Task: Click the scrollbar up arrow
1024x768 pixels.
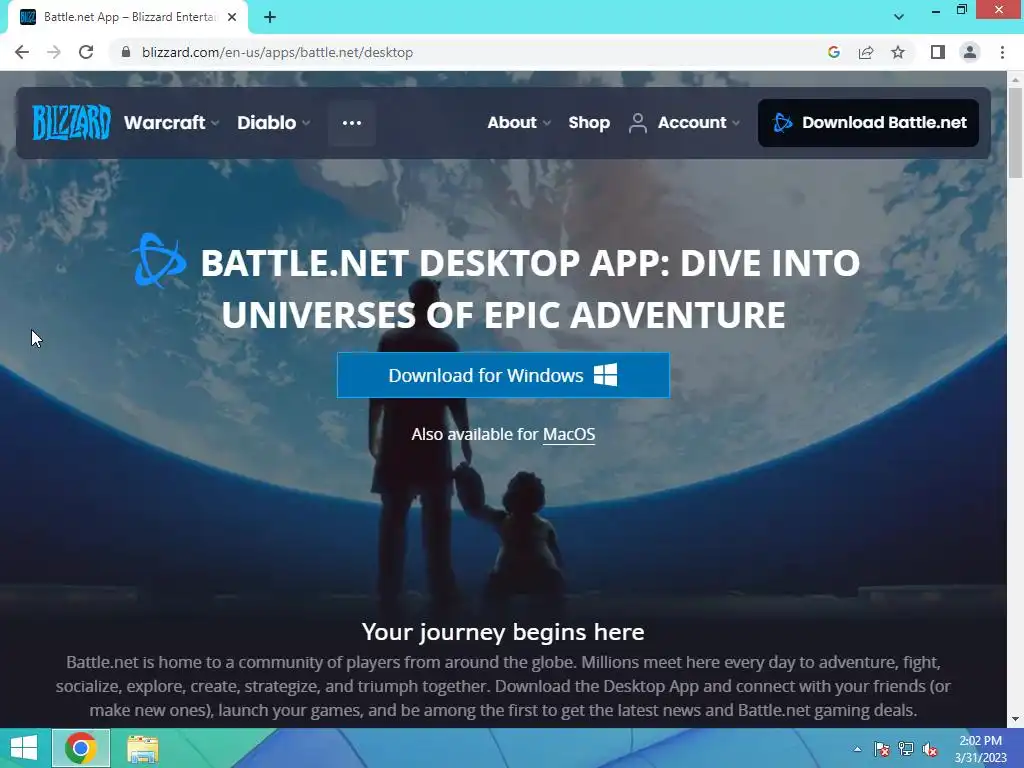Action: [x=1015, y=79]
